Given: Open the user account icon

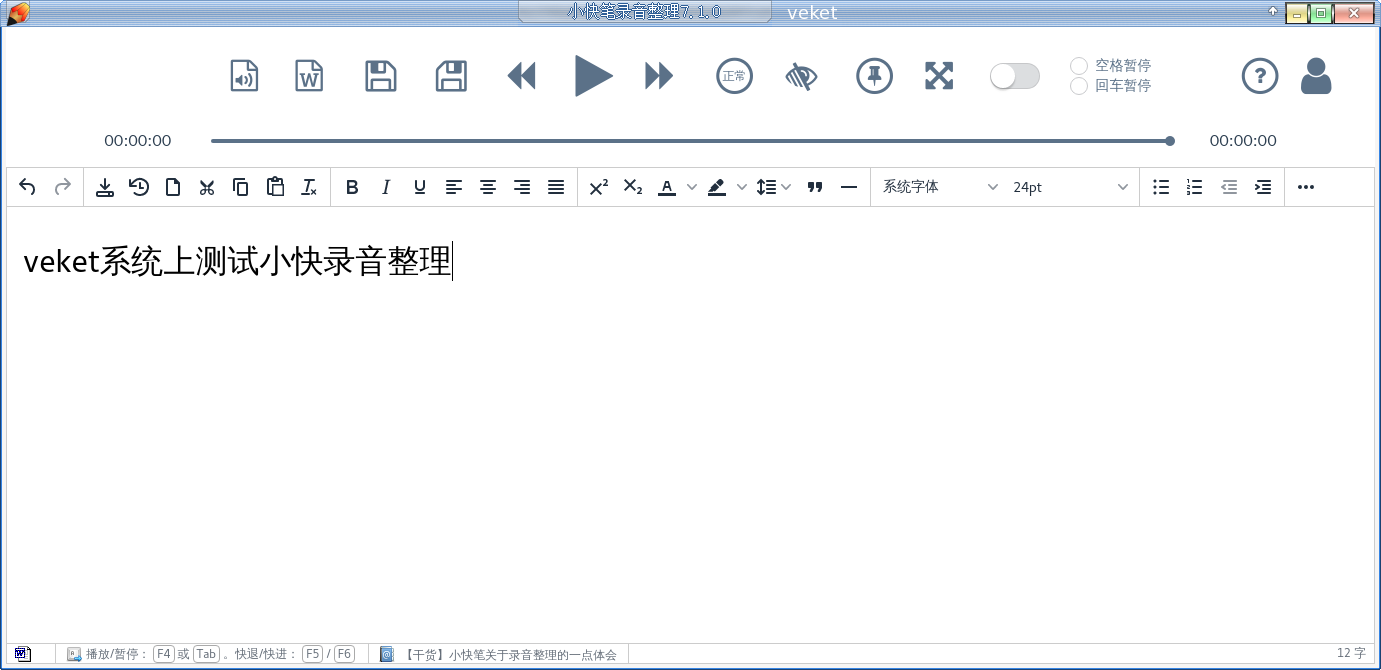Looking at the screenshot, I should (x=1316, y=75).
